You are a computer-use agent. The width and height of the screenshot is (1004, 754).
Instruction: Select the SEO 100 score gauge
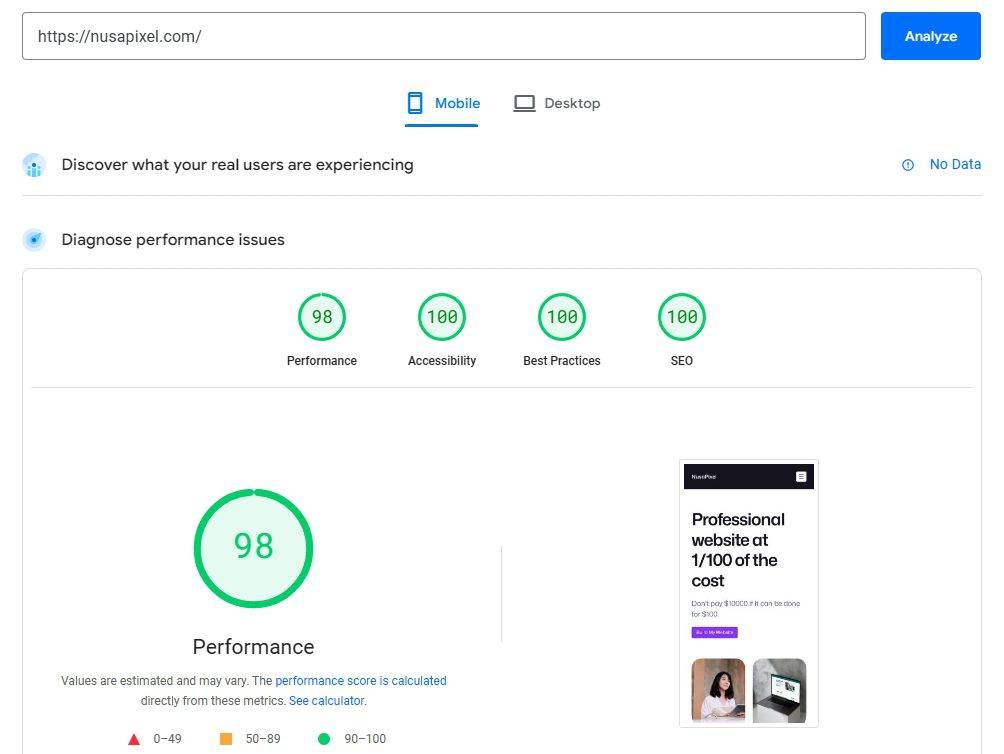(x=681, y=318)
